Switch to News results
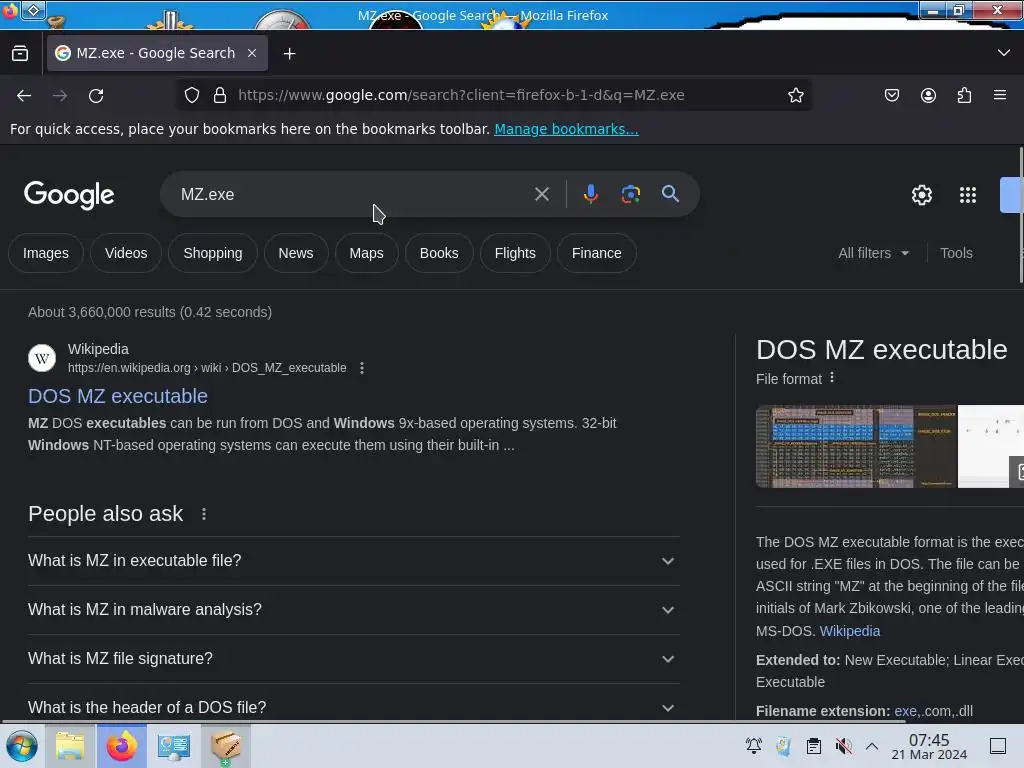The image size is (1024, 768). coord(296,253)
